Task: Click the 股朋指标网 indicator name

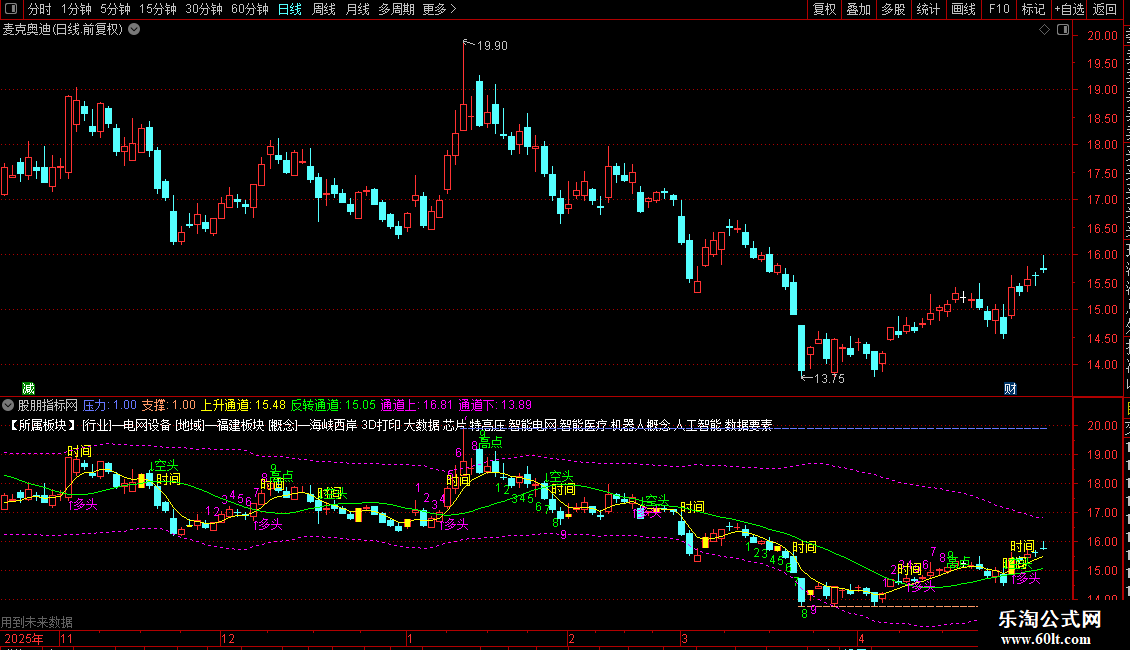Action: coord(48,406)
